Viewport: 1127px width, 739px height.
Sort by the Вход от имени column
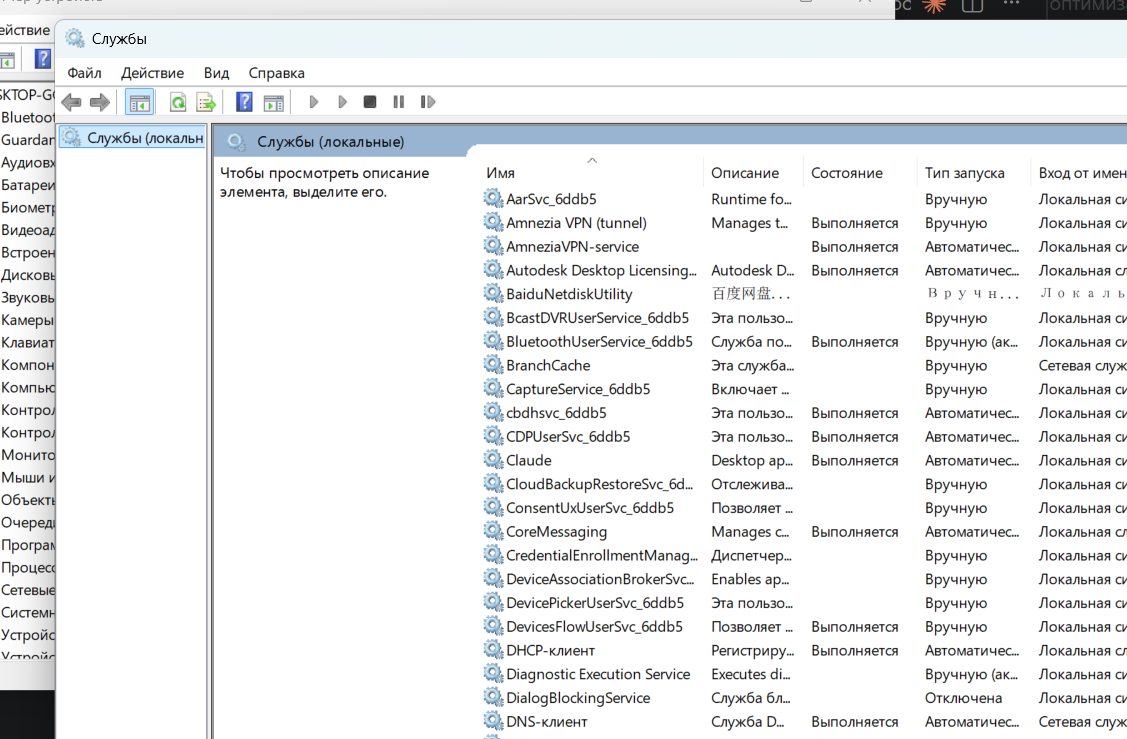coord(1082,173)
